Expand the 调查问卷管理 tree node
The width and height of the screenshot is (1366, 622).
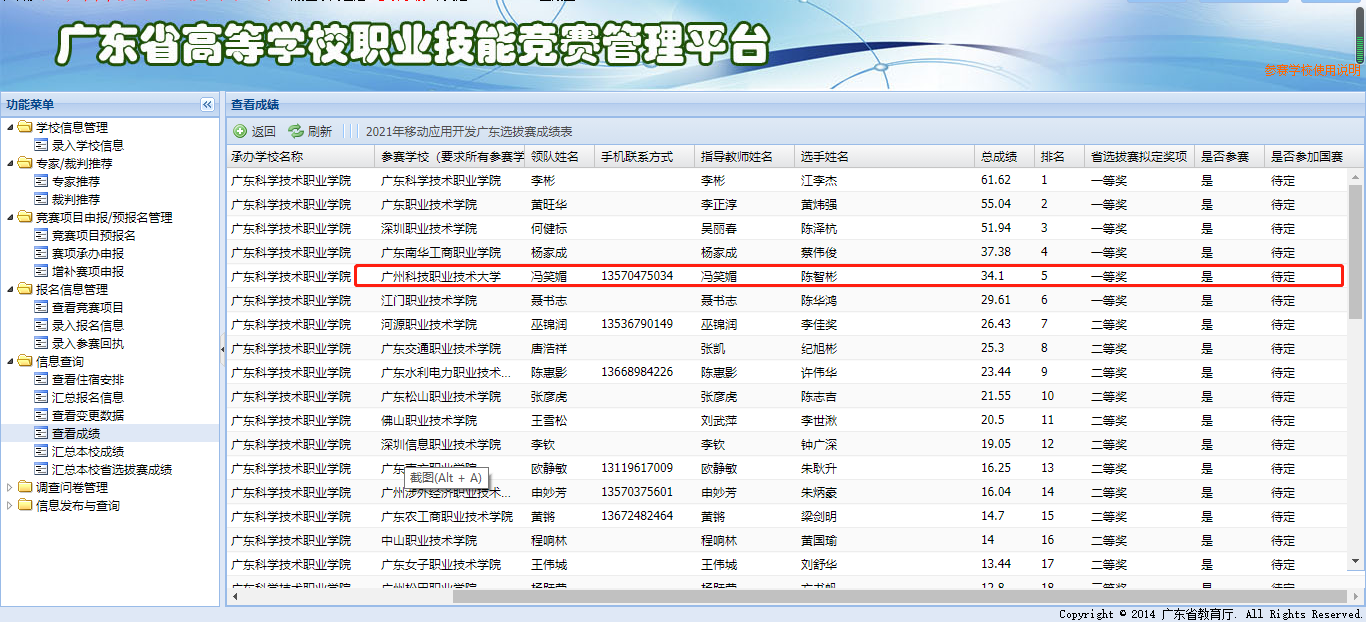[x=10, y=487]
